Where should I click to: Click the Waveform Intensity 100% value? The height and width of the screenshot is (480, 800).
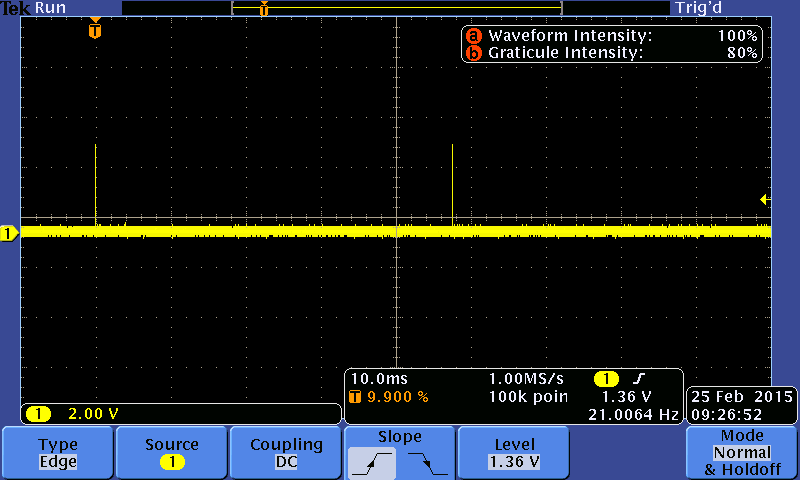(x=737, y=36)
